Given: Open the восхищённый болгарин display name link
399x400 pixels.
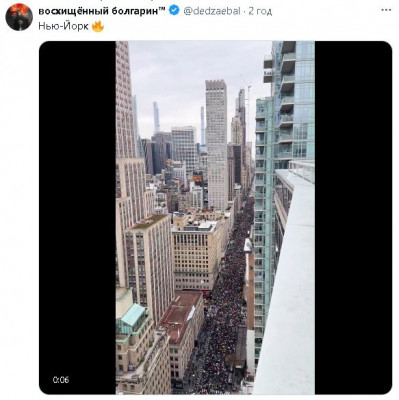Looking at the screenshot, I should [102, 11].
